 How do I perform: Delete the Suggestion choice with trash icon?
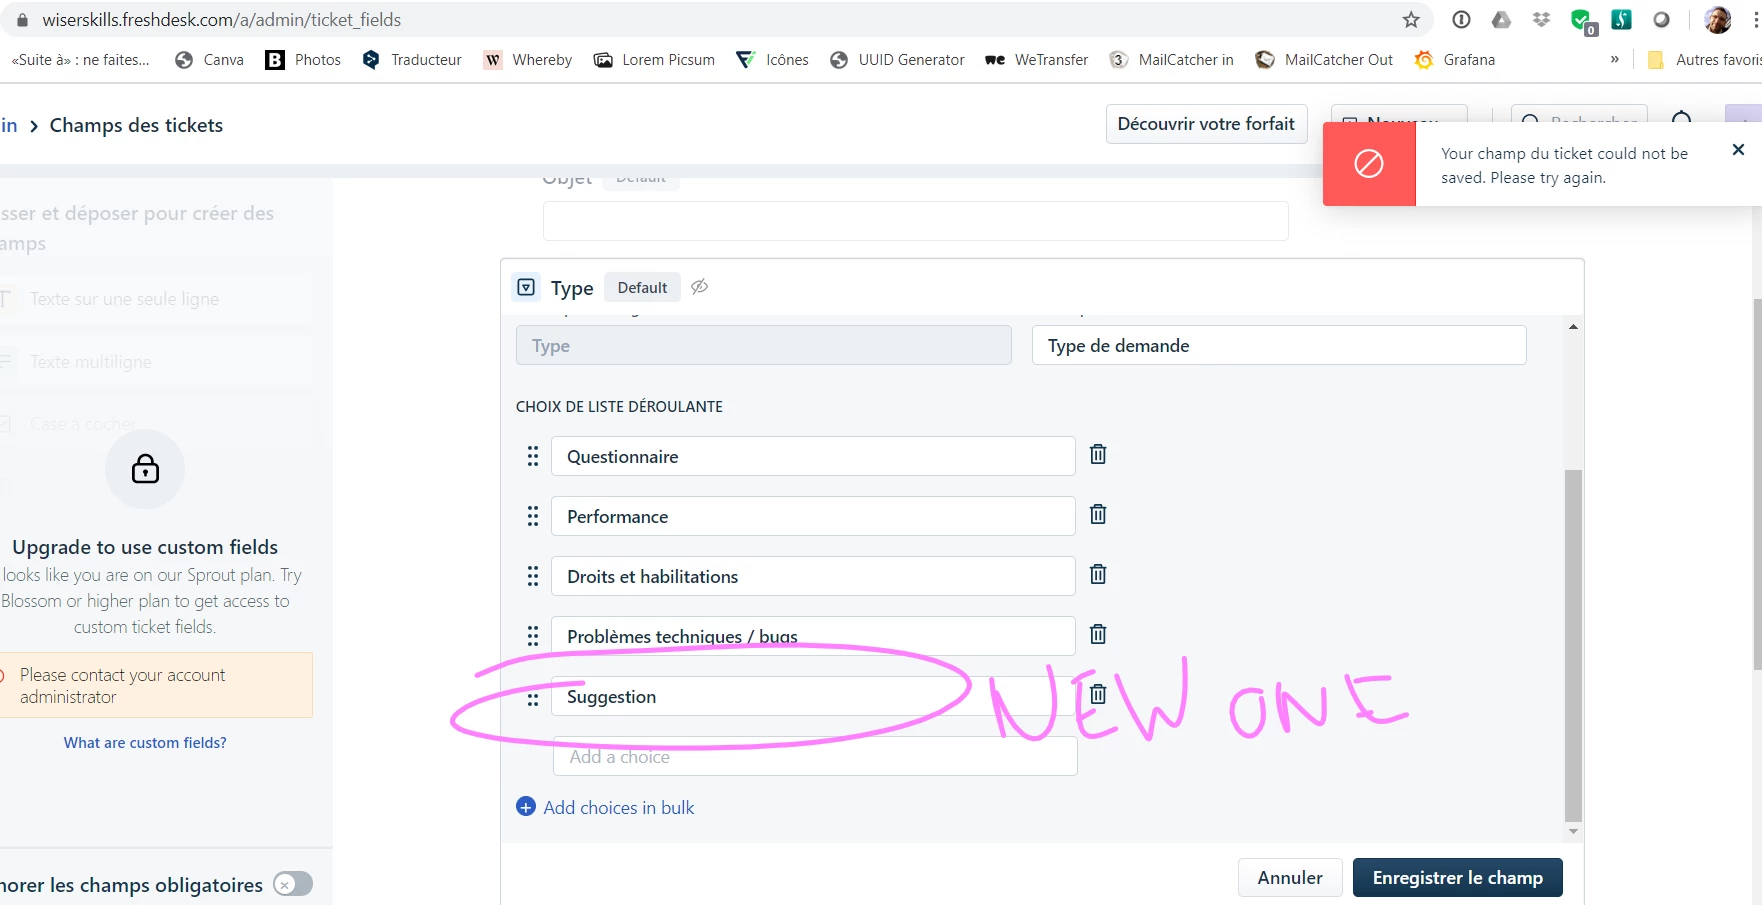point(1098,695)
